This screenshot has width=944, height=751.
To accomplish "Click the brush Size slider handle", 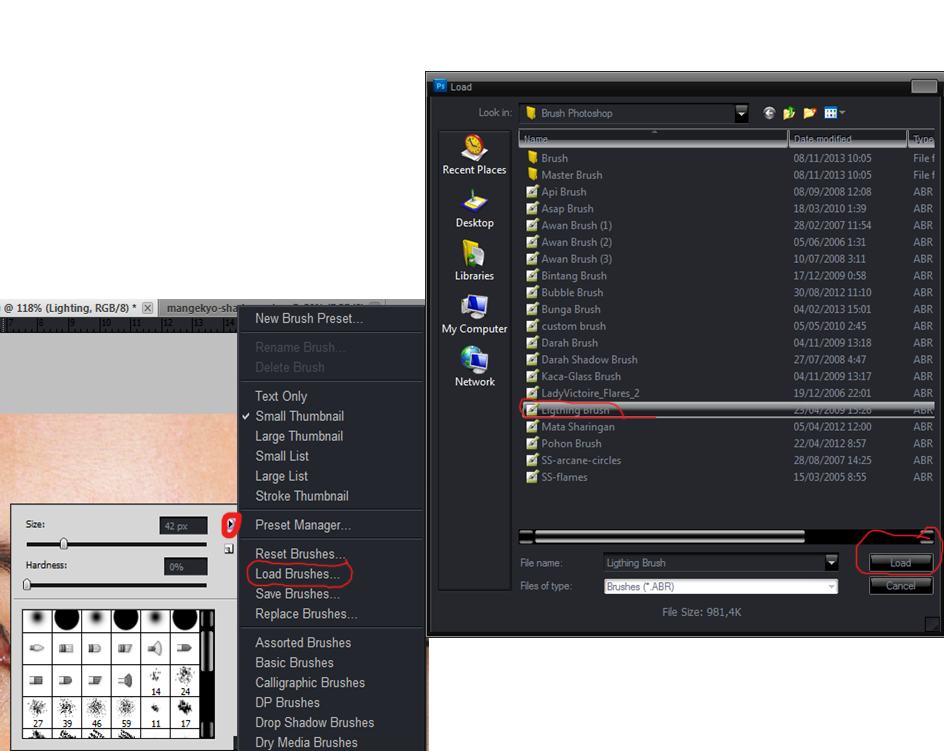I will (x=64, y=544).
